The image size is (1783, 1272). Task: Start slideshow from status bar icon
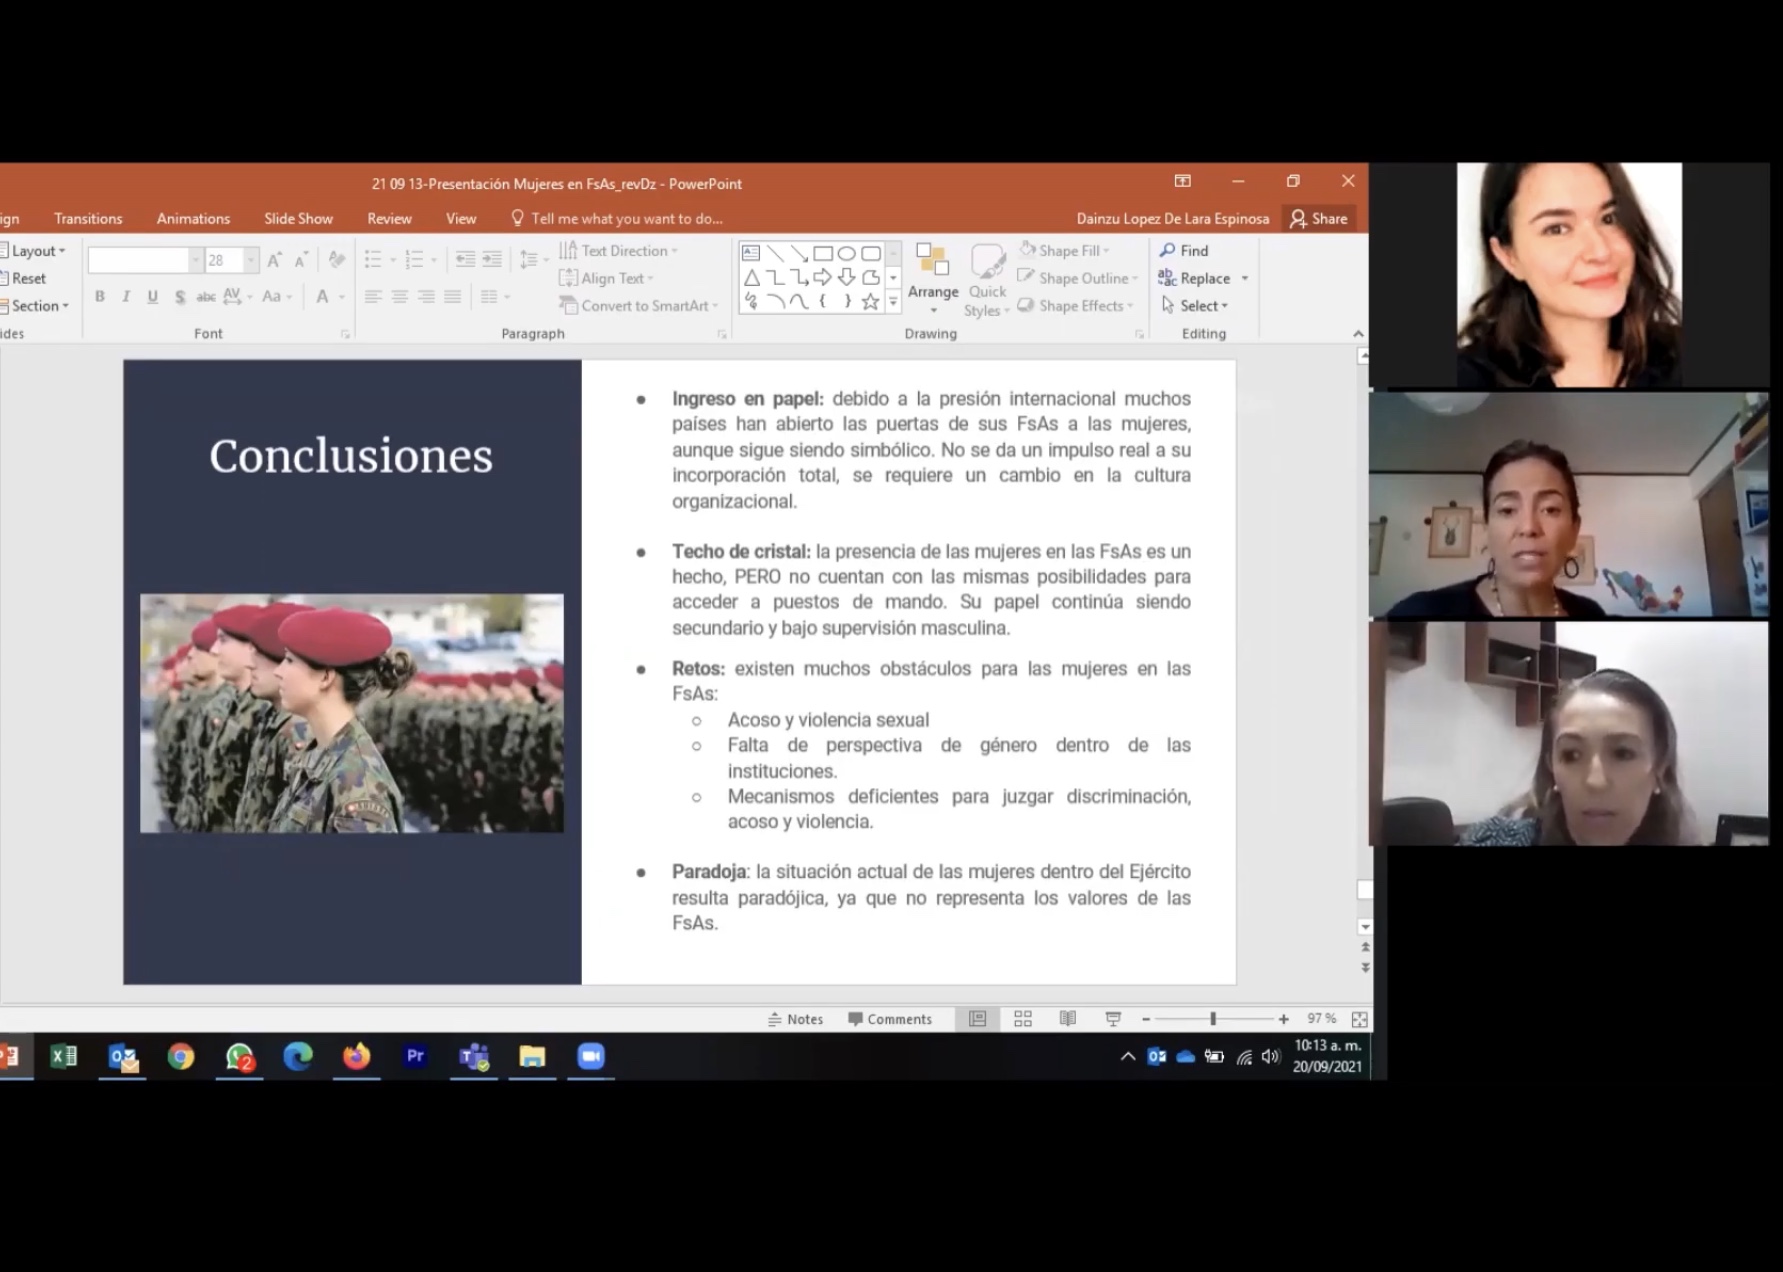tap(1112, 1019)
